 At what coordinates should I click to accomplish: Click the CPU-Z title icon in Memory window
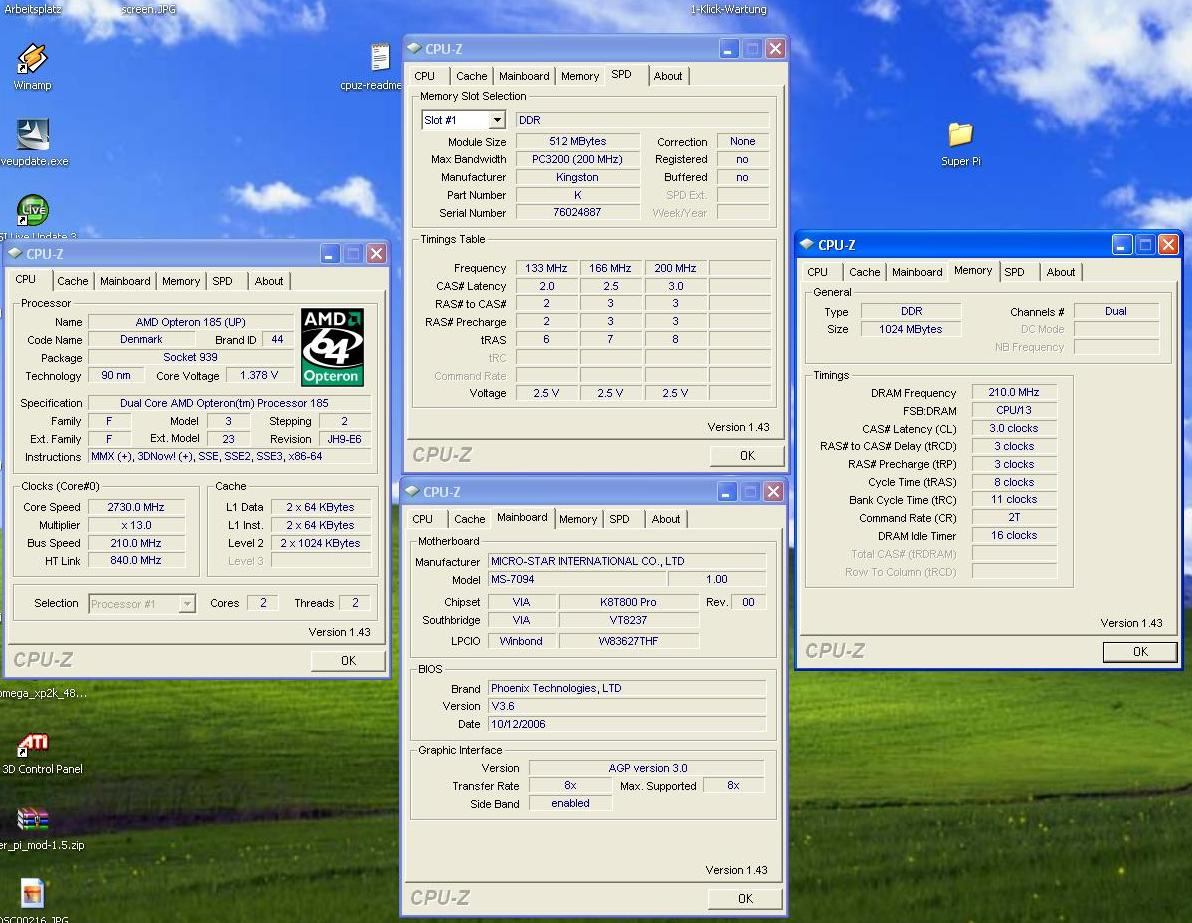[807, 245]
